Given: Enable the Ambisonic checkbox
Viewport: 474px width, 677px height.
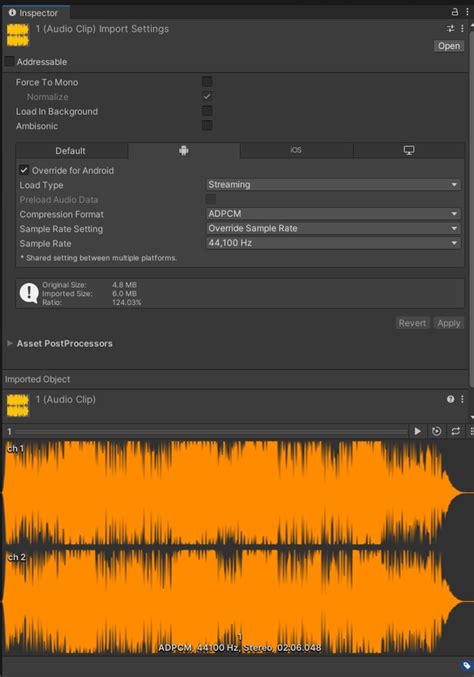Looking at the screenshot, I should click(x=207, y=126).
